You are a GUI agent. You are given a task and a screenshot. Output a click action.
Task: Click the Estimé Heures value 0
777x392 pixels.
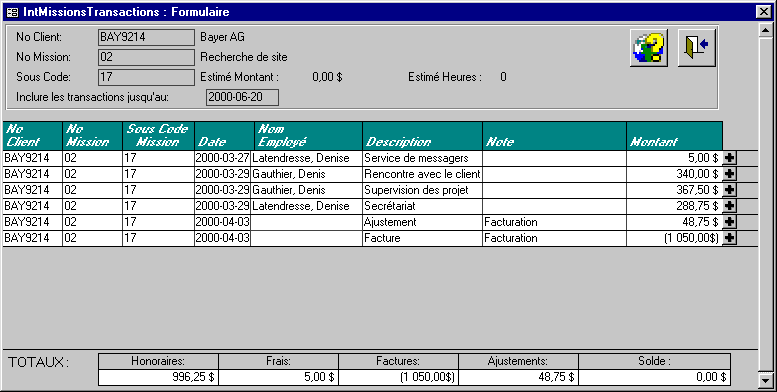(503, 77)
